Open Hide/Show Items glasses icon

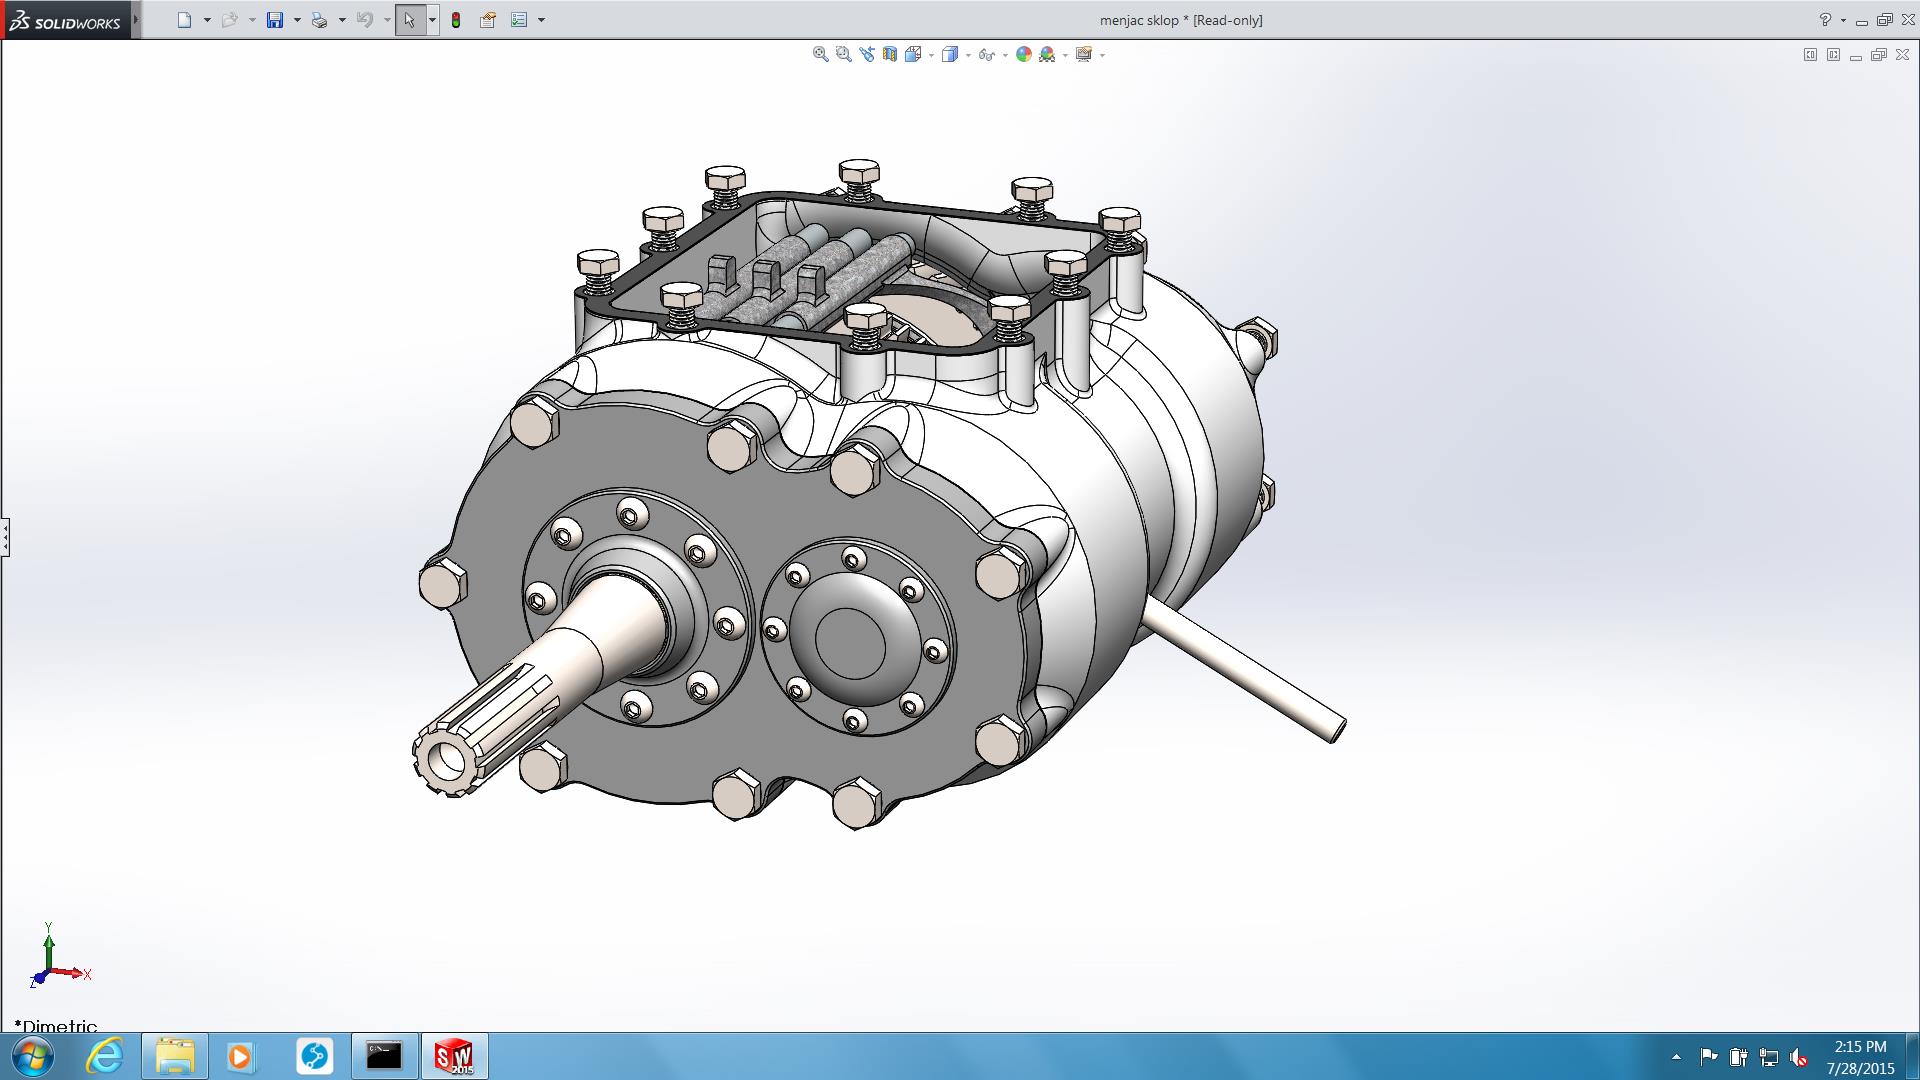click(x=986, y=55)
